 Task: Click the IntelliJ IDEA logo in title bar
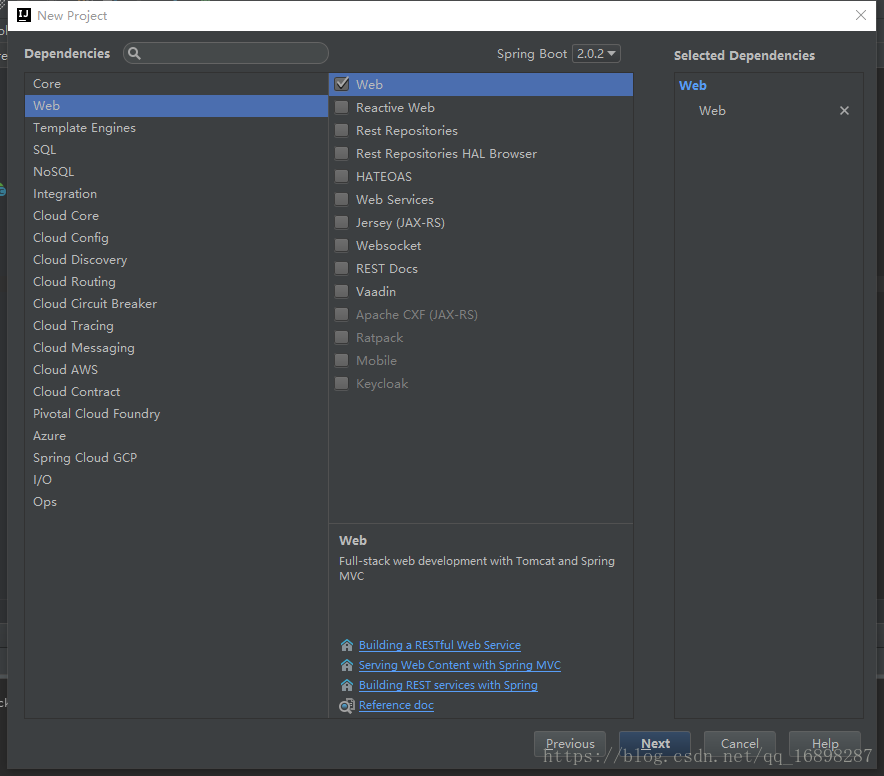coord(24,15)
